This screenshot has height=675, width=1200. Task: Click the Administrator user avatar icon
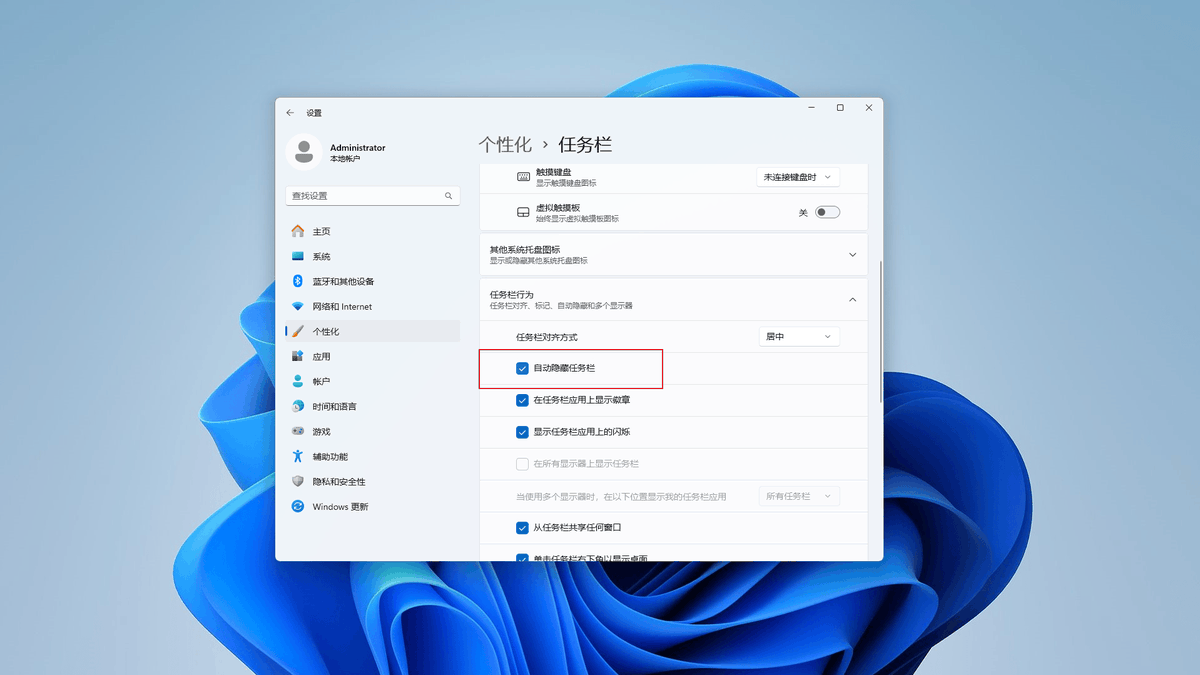point(303,152)
